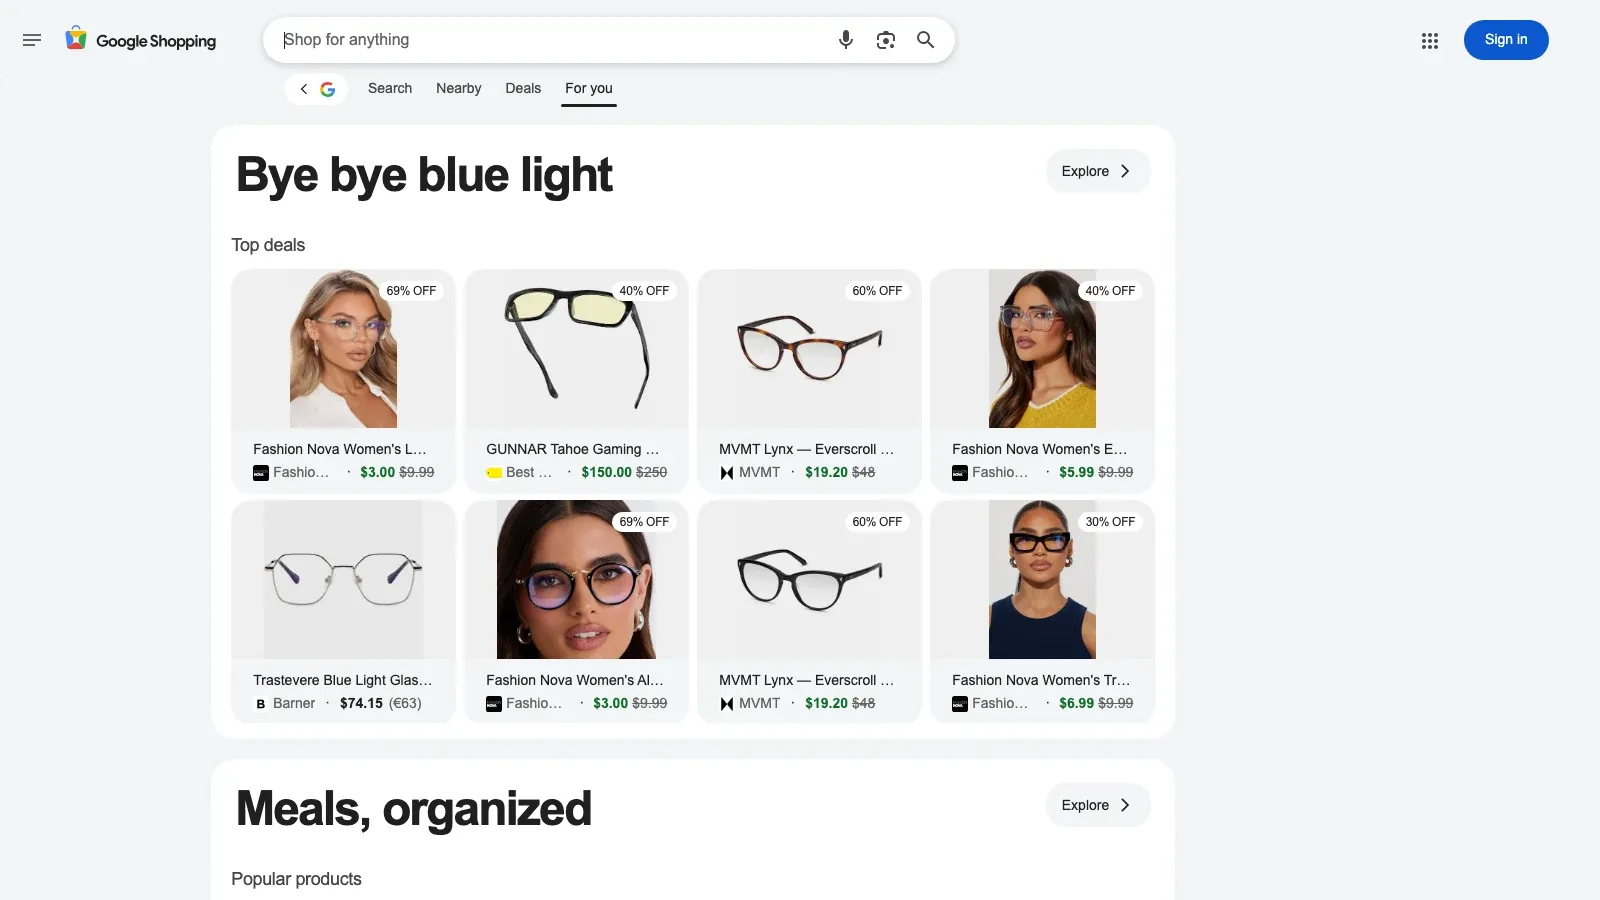This screenshot has height=900, width=1600.
Task: Click the Barner seller icon
Action: tap(261, 704)
